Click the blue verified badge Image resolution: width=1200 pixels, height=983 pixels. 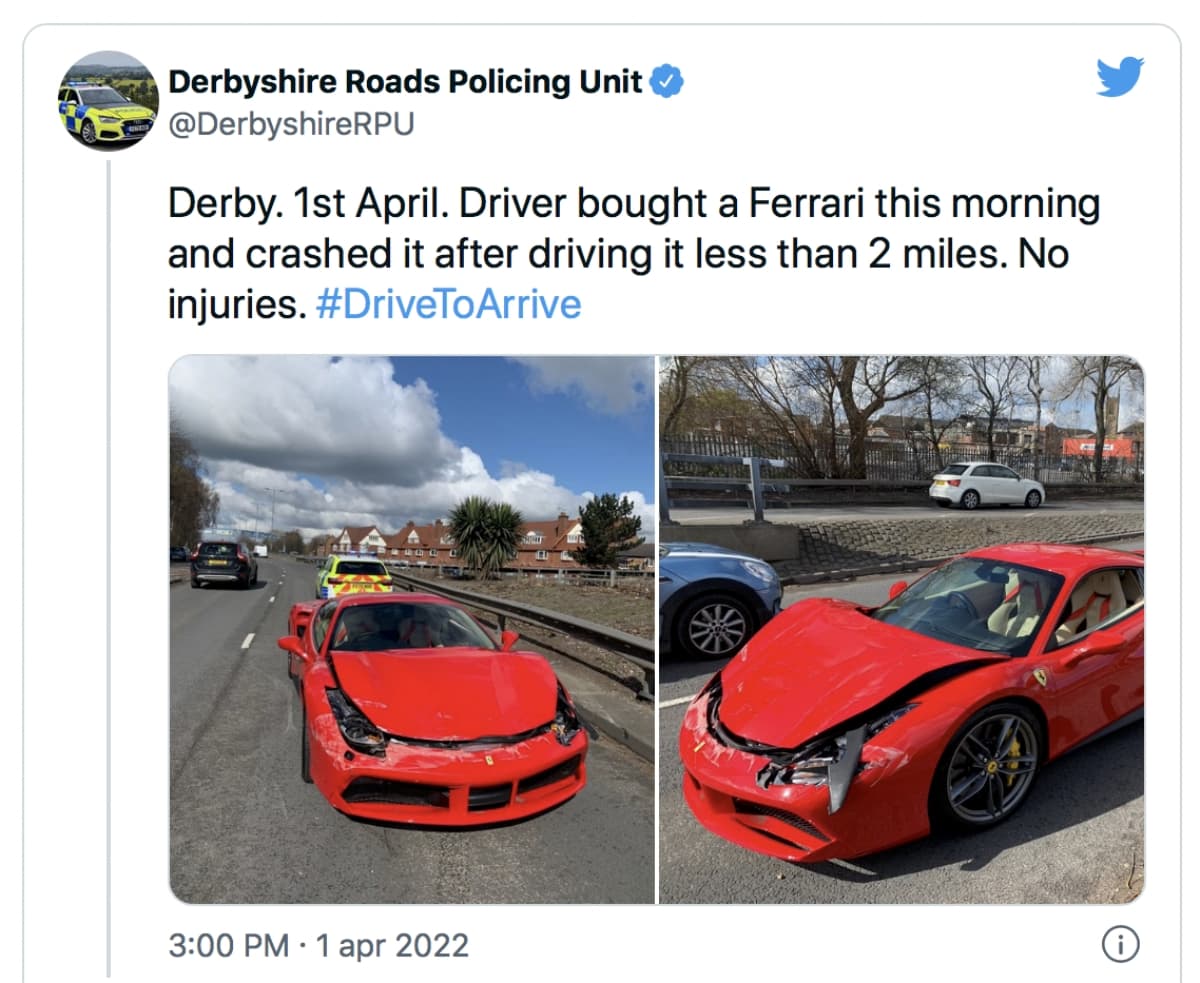[667, 82]
